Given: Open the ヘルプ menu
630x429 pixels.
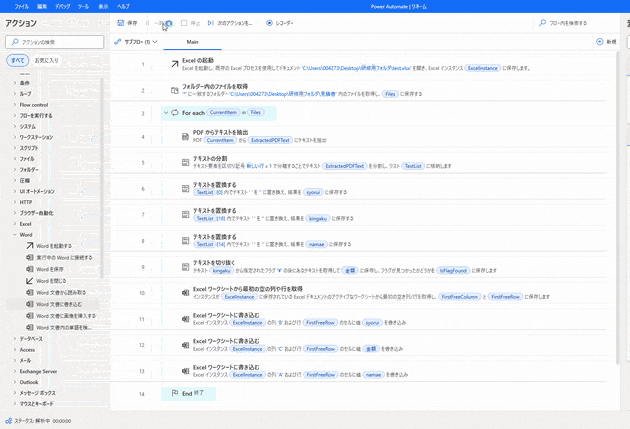Looking at the screenshot, I should [x=123, y=6].
